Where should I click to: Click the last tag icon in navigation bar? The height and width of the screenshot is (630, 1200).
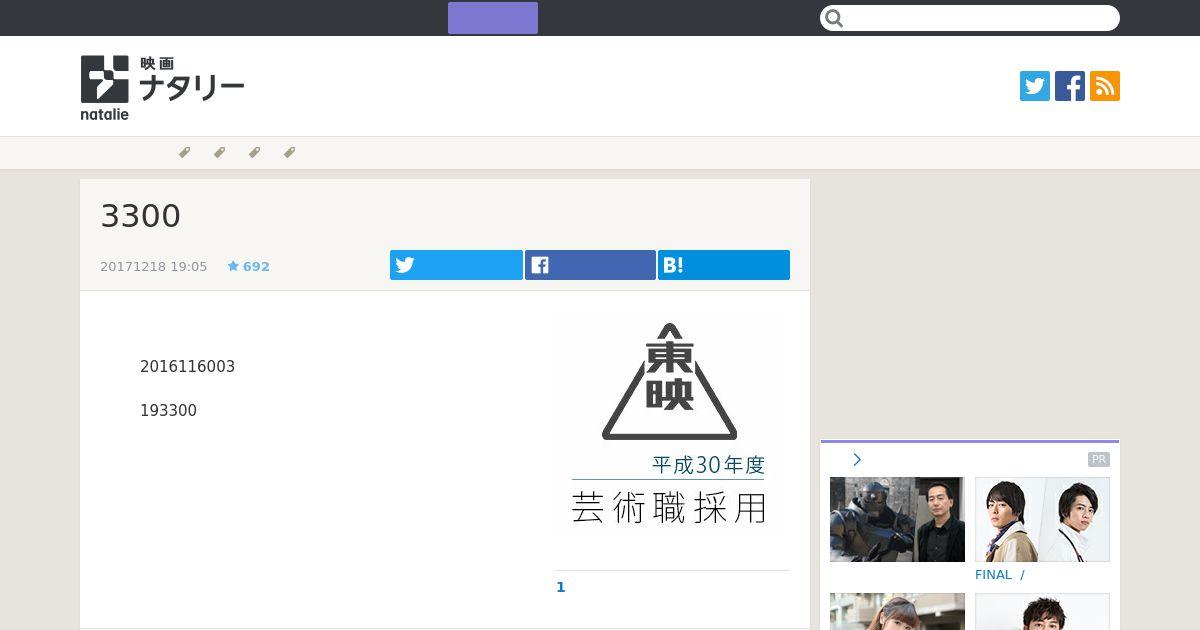[289, 153]
